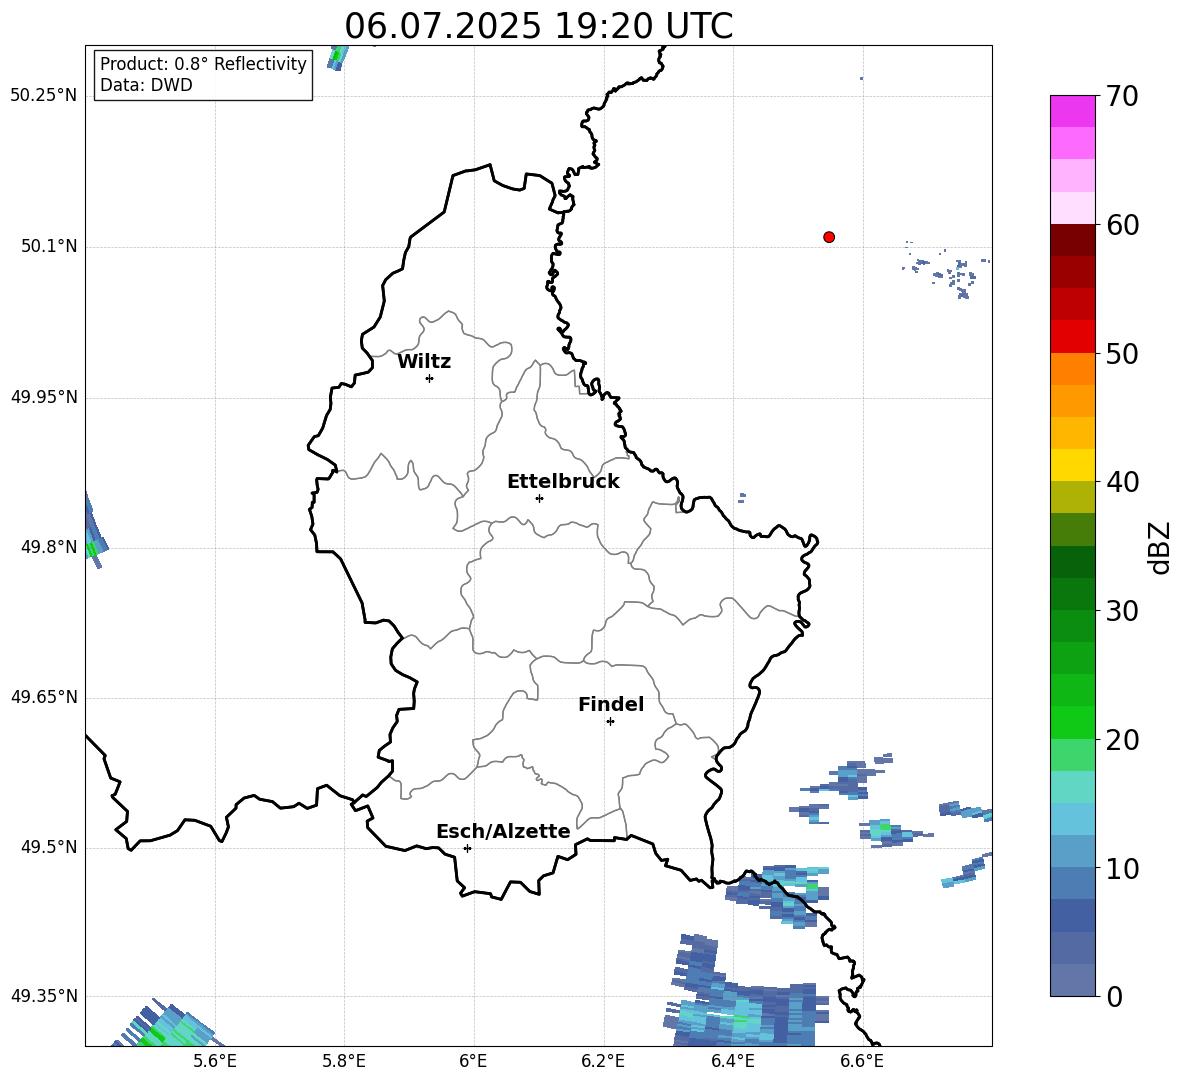This screenshot has height=1081, width=1184.
Task: Click the magenta 68-70 dBZ color band
Action: click(1072, 111)
